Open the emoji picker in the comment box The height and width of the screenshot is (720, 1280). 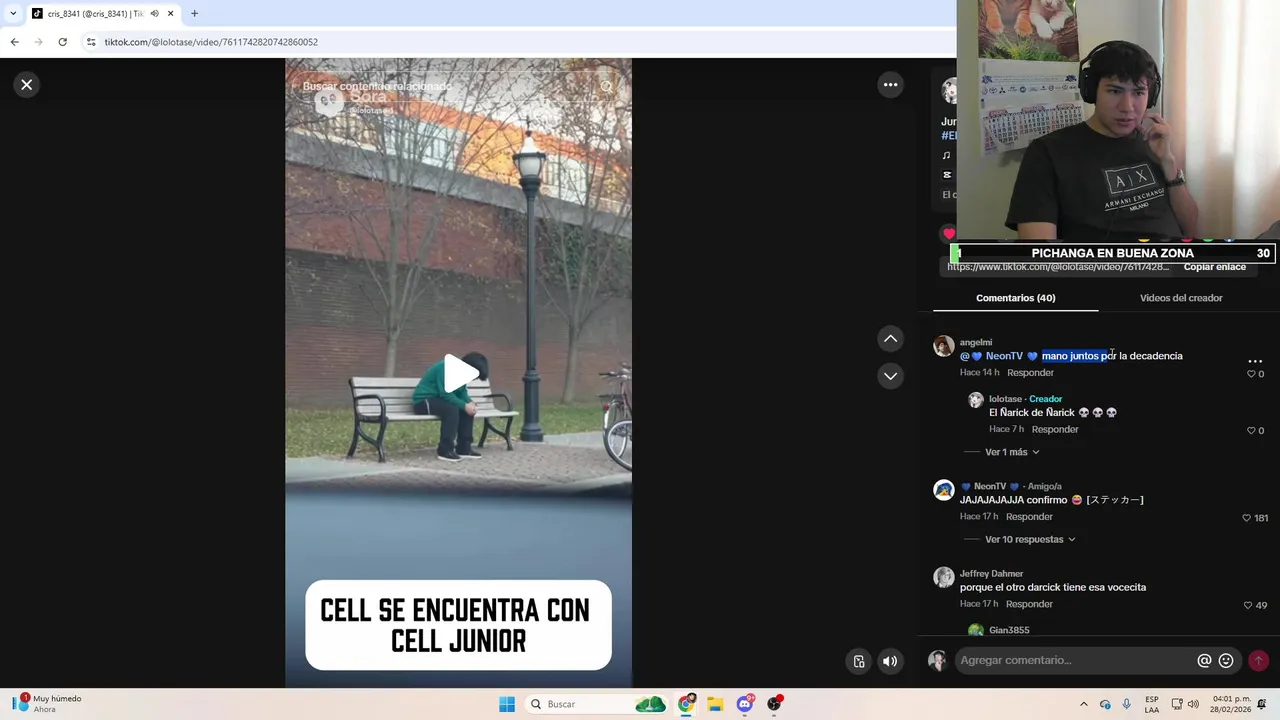1226,661
